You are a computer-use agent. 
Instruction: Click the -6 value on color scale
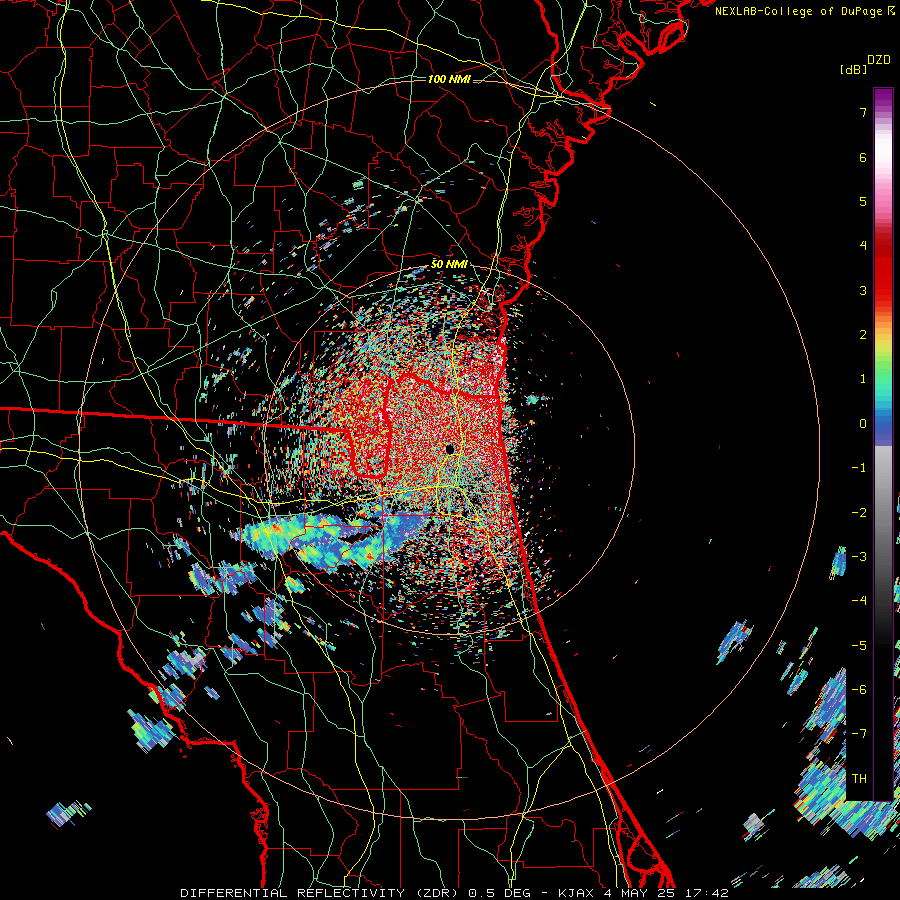(x=859, y=689)
